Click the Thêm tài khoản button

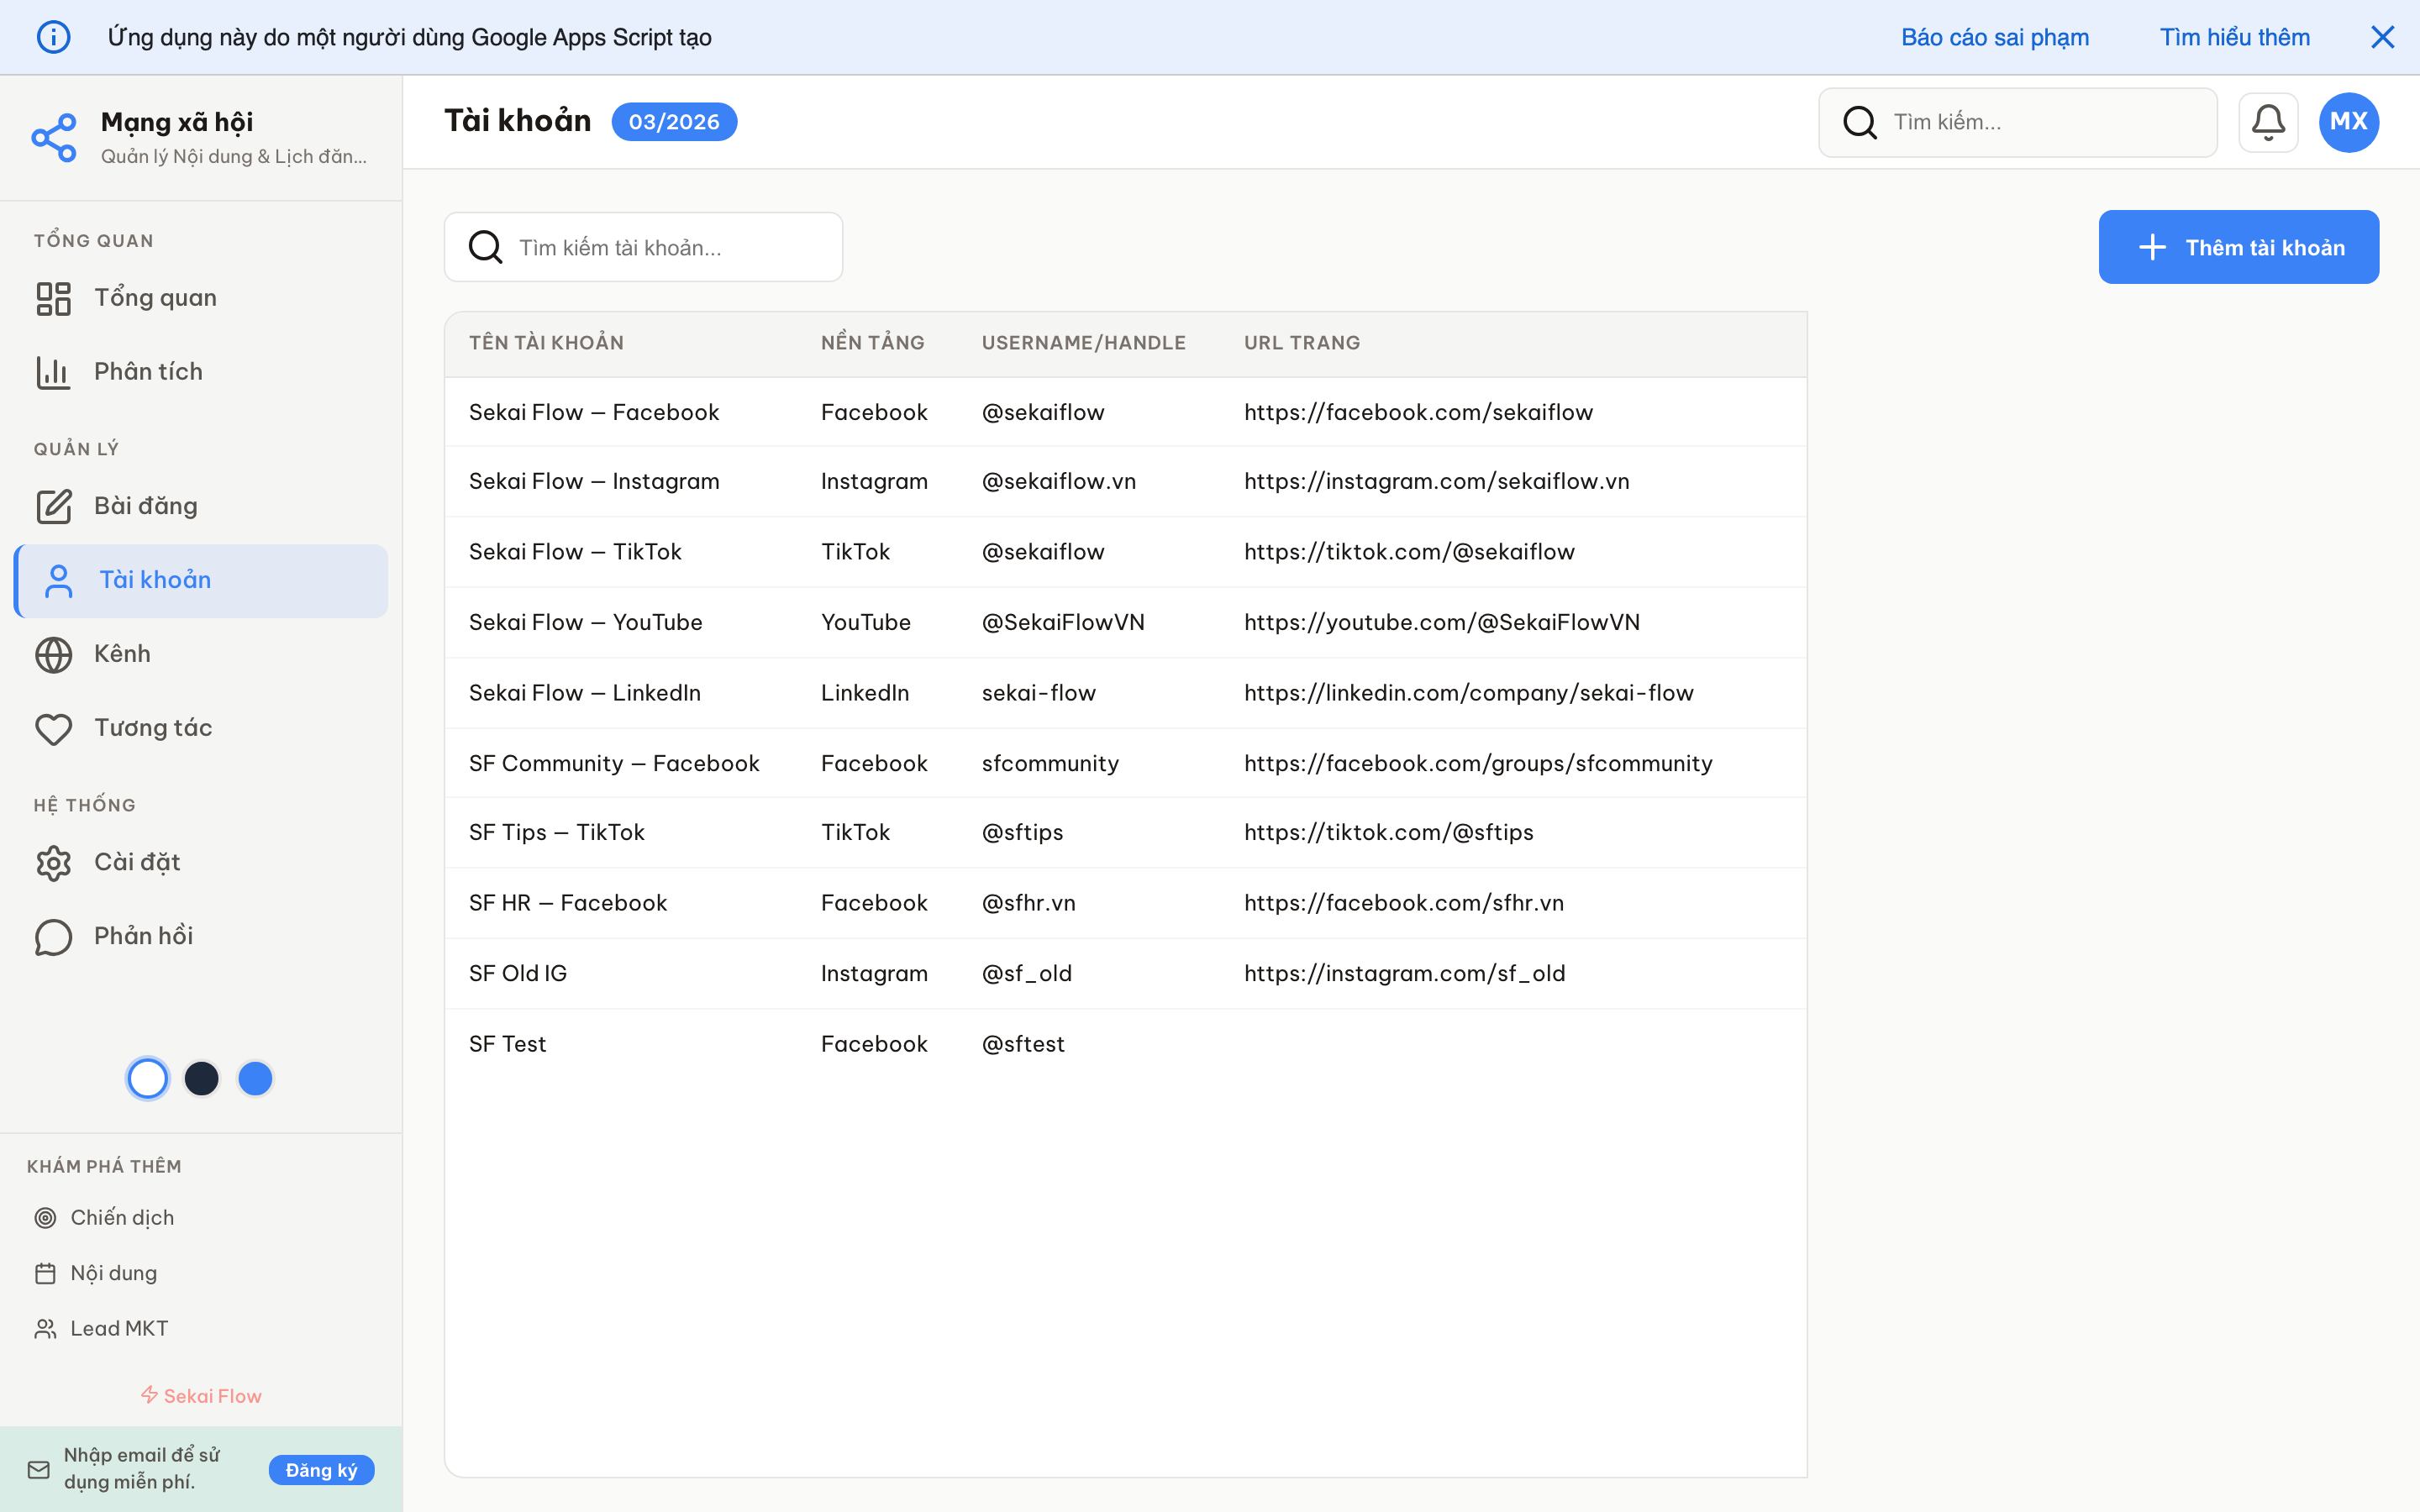tap(2238, 247)
